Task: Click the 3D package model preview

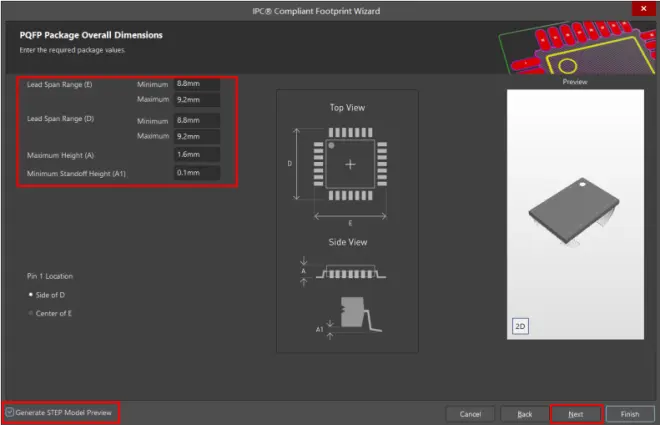Action: point(574,211)
